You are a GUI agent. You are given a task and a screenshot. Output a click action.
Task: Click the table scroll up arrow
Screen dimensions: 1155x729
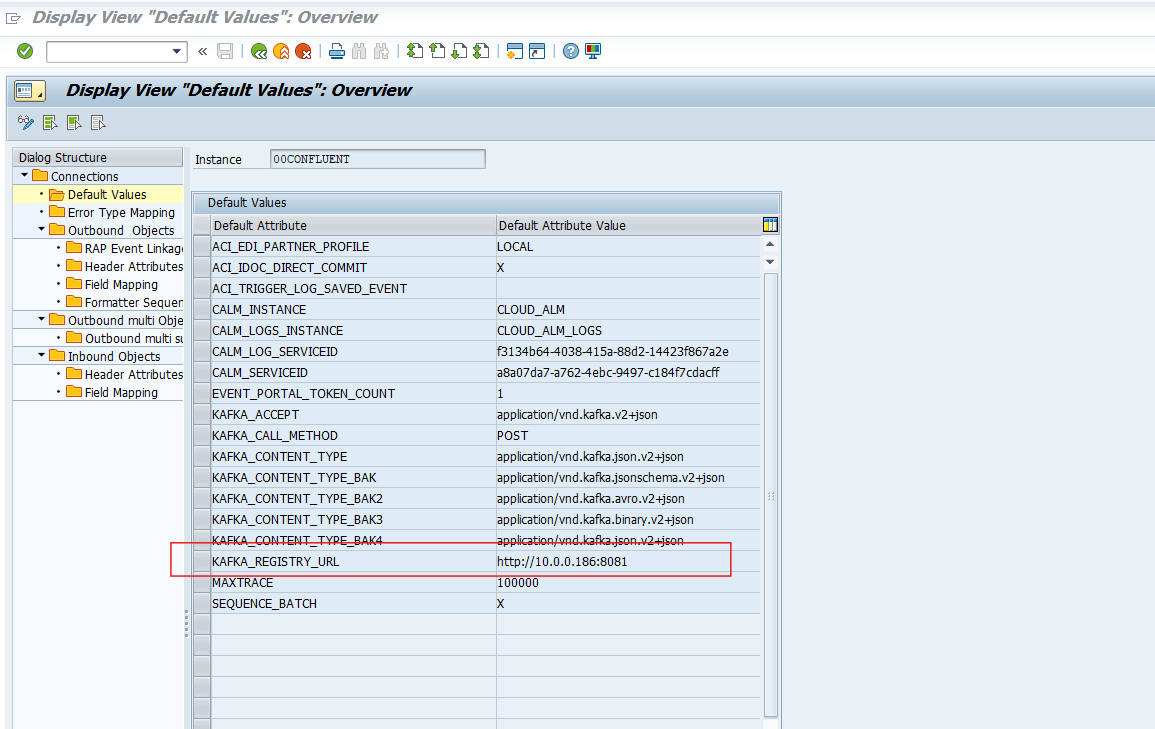pyautogui.click(x=770, y=244)
